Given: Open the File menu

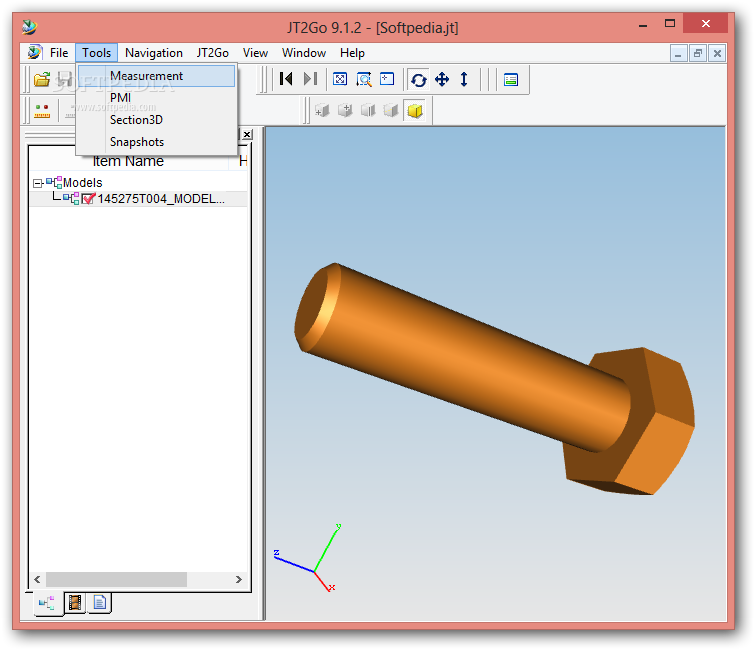Looking at the screenshot, I should pos(59,52).
